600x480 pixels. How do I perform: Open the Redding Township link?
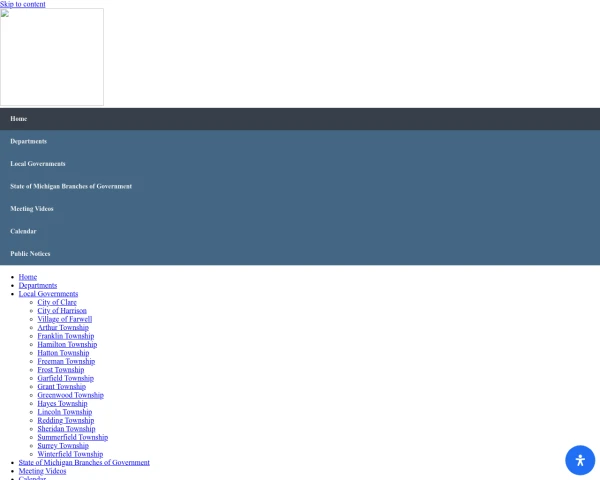pyautogui.click(x=66, y=420)
